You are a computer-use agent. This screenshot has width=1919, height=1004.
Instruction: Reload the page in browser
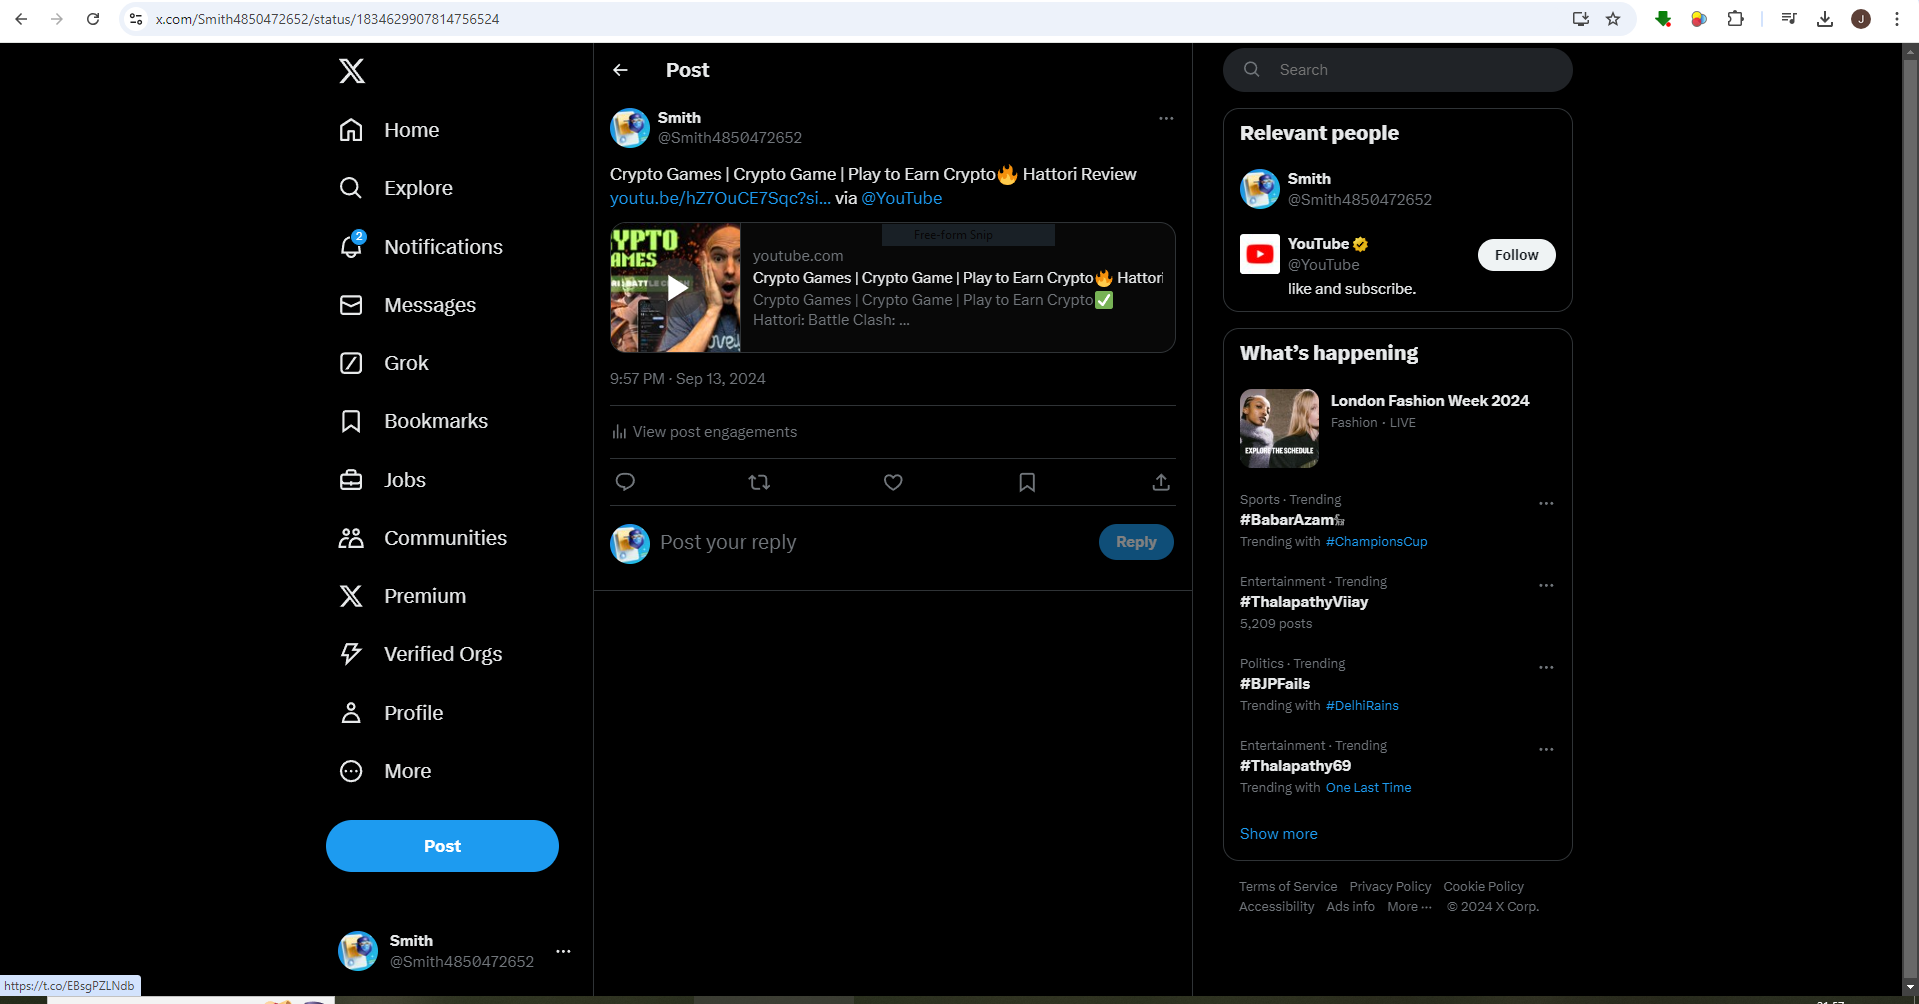93,19
